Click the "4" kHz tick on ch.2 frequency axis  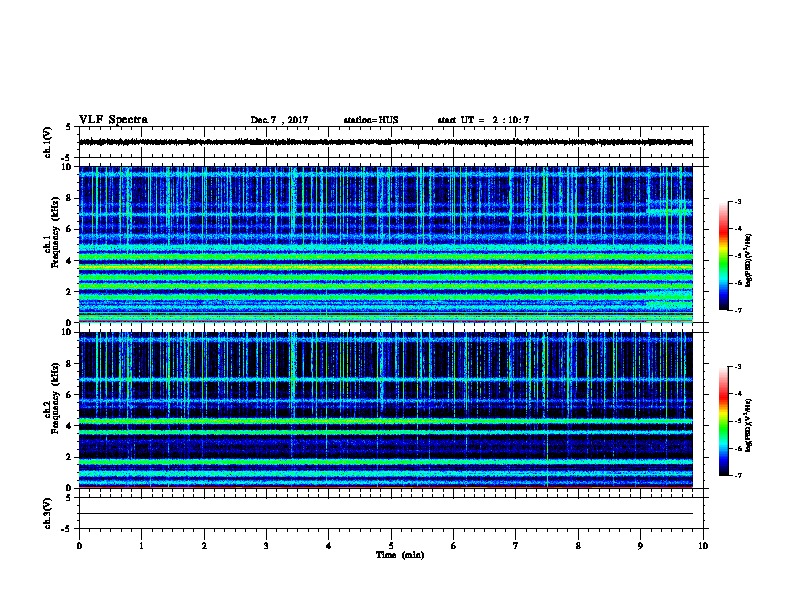coord(70,426)
